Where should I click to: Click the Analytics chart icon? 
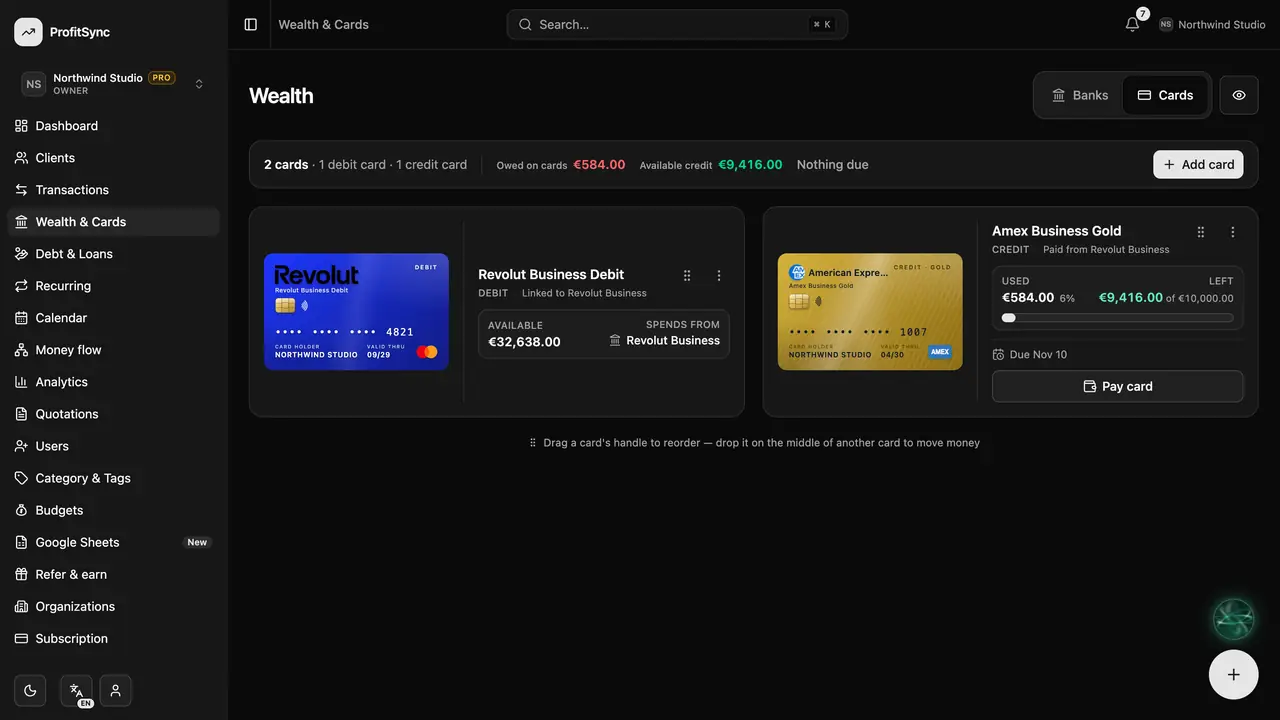21,382
